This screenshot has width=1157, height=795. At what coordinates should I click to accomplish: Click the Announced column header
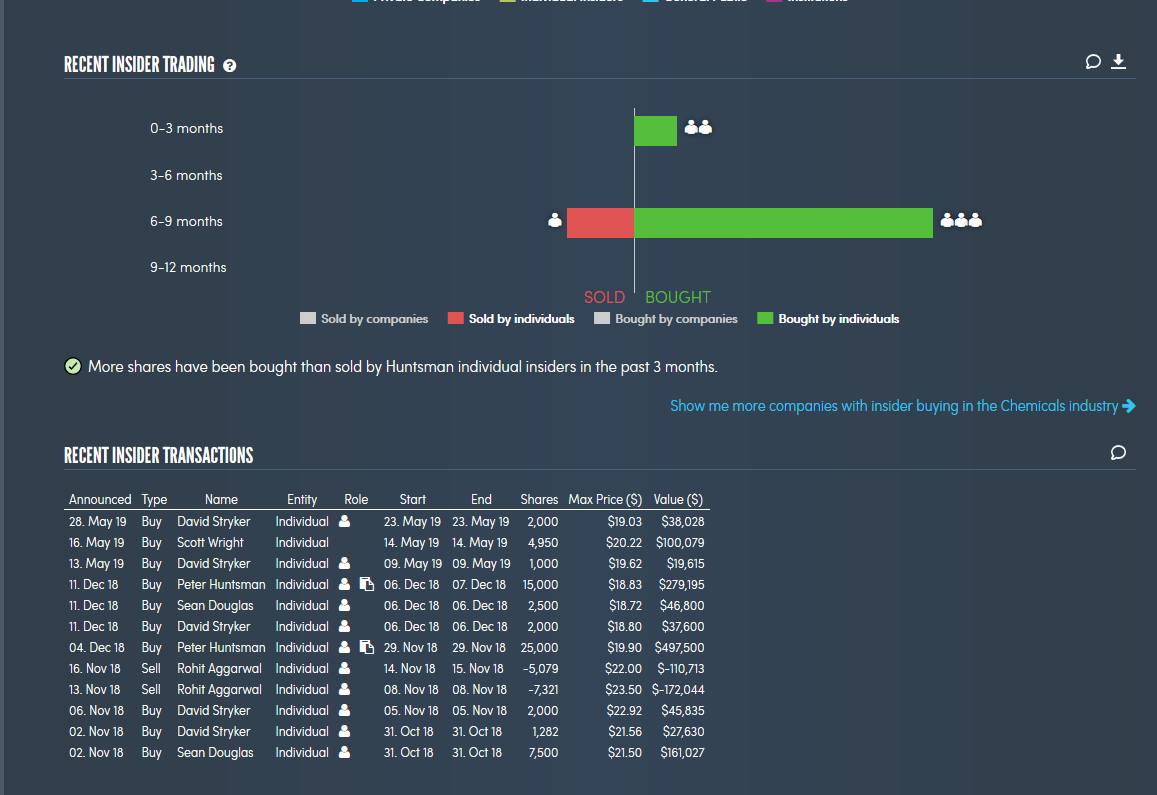tap(100, 499)
